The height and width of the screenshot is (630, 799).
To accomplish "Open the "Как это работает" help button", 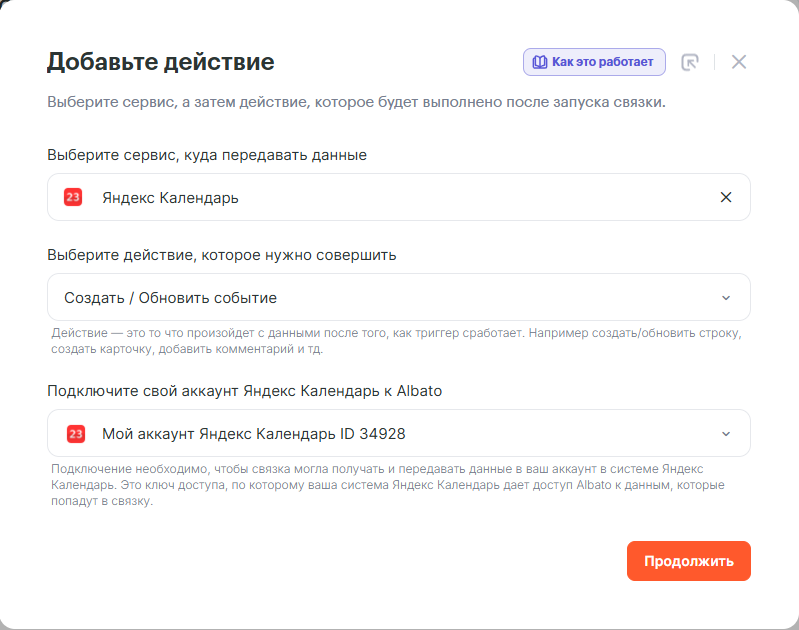I will (594, 62).
